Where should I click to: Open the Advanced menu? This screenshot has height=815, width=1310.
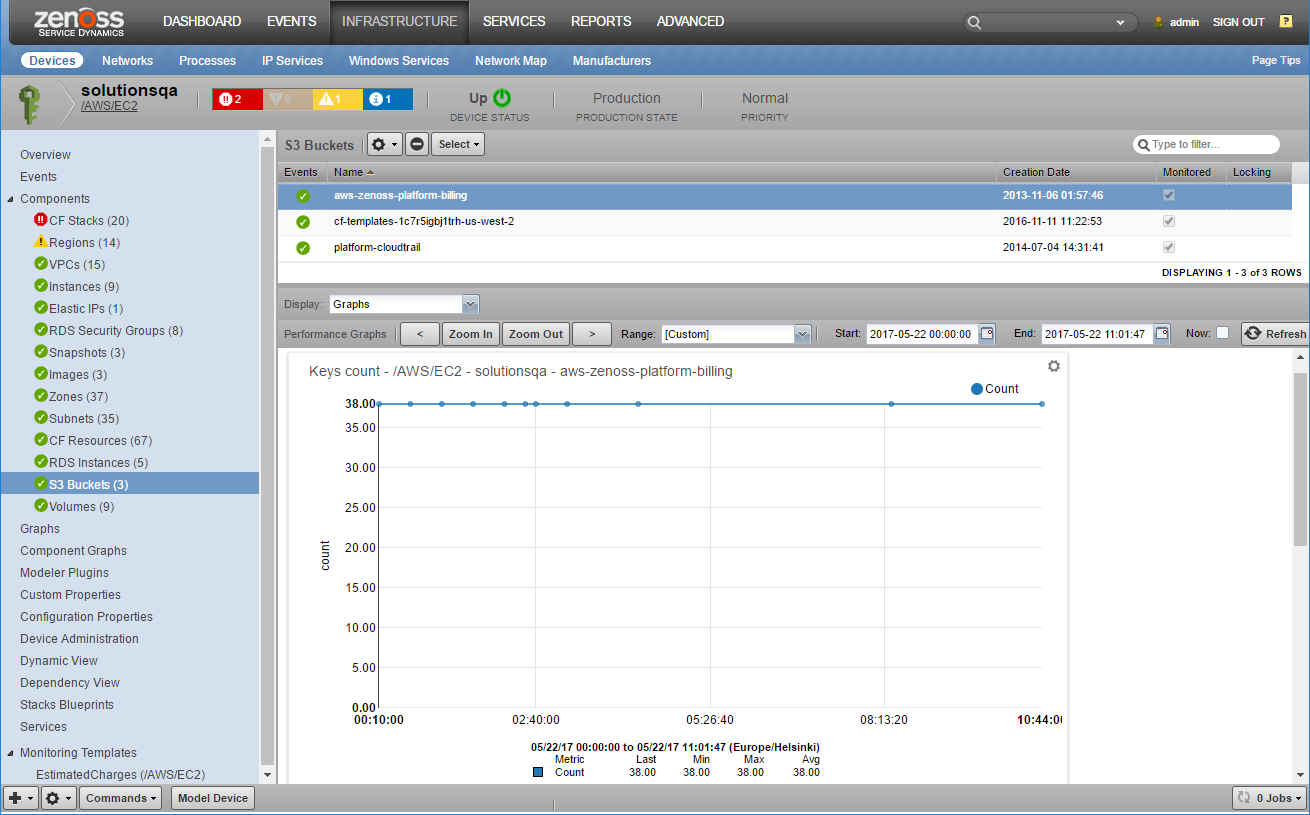tap(690, 21)
